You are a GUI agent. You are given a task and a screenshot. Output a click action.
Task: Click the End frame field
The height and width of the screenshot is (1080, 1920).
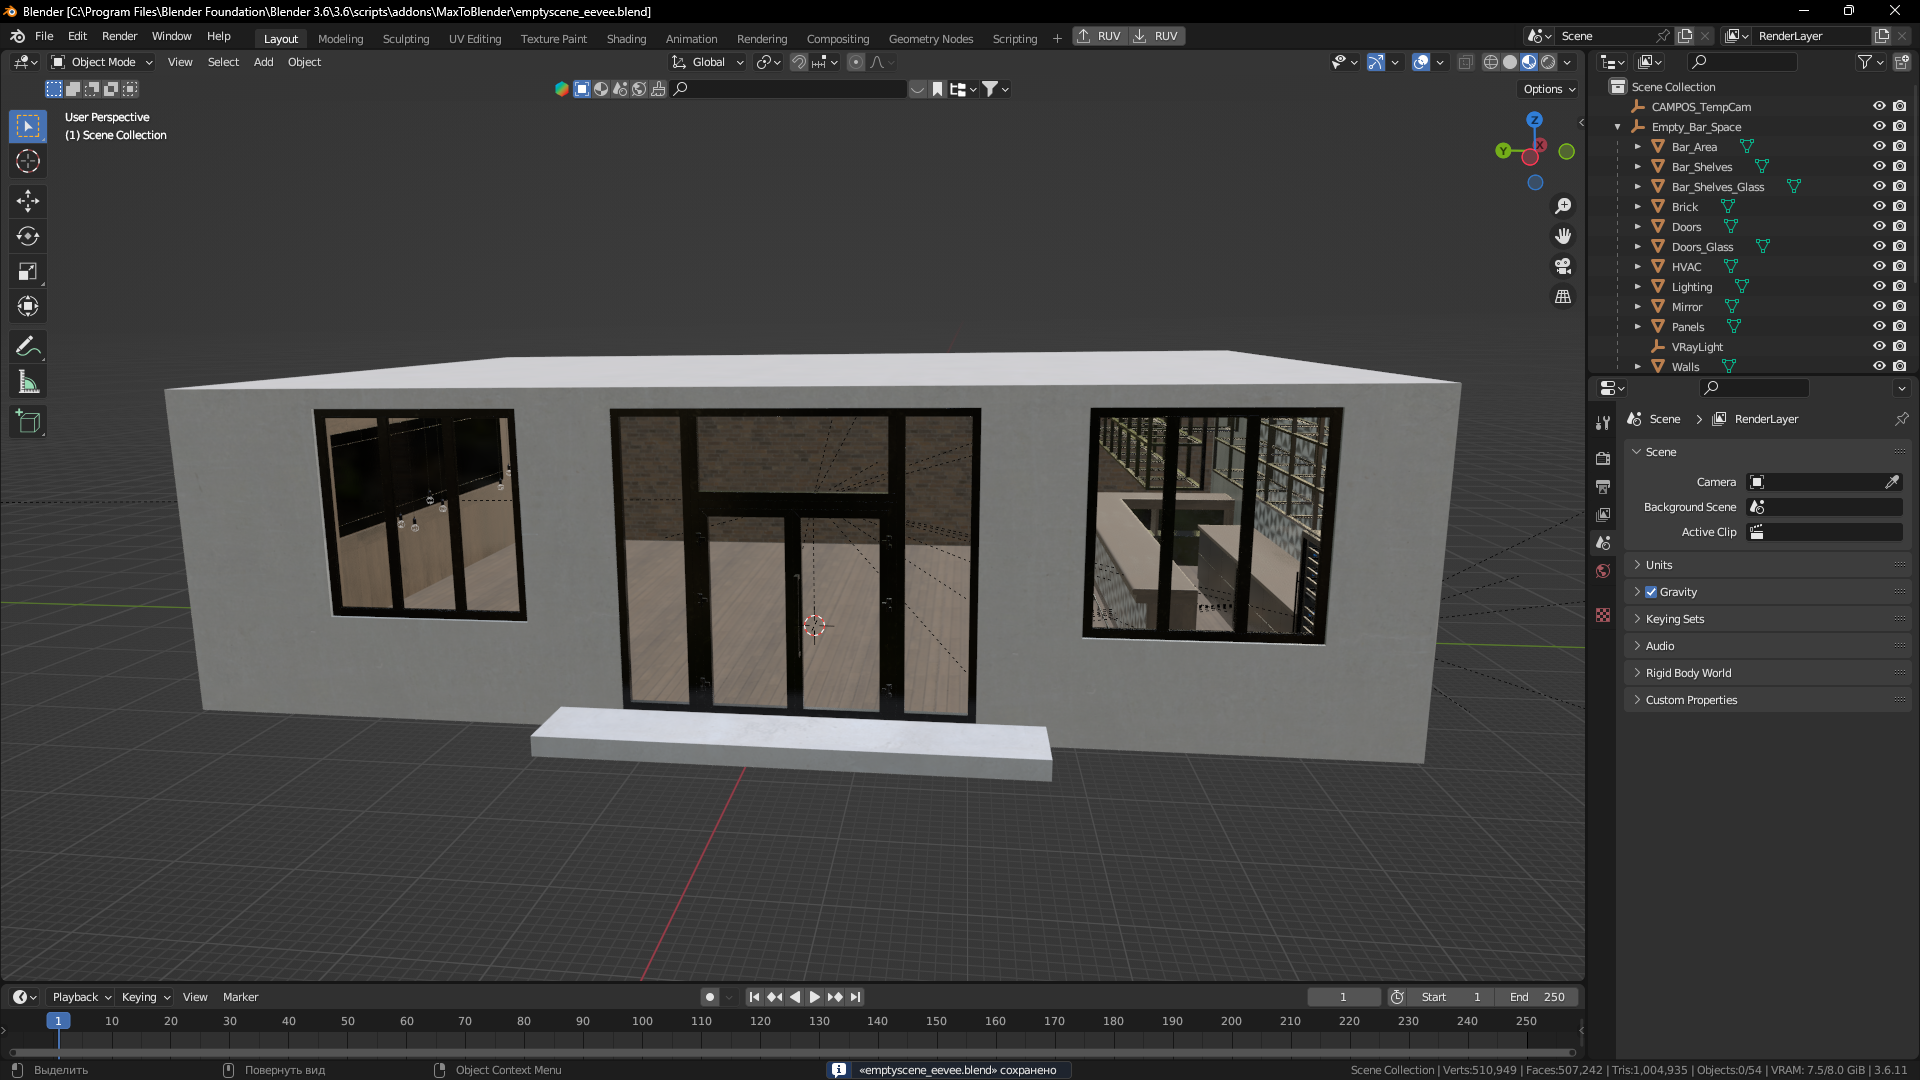click(1537, 997)
